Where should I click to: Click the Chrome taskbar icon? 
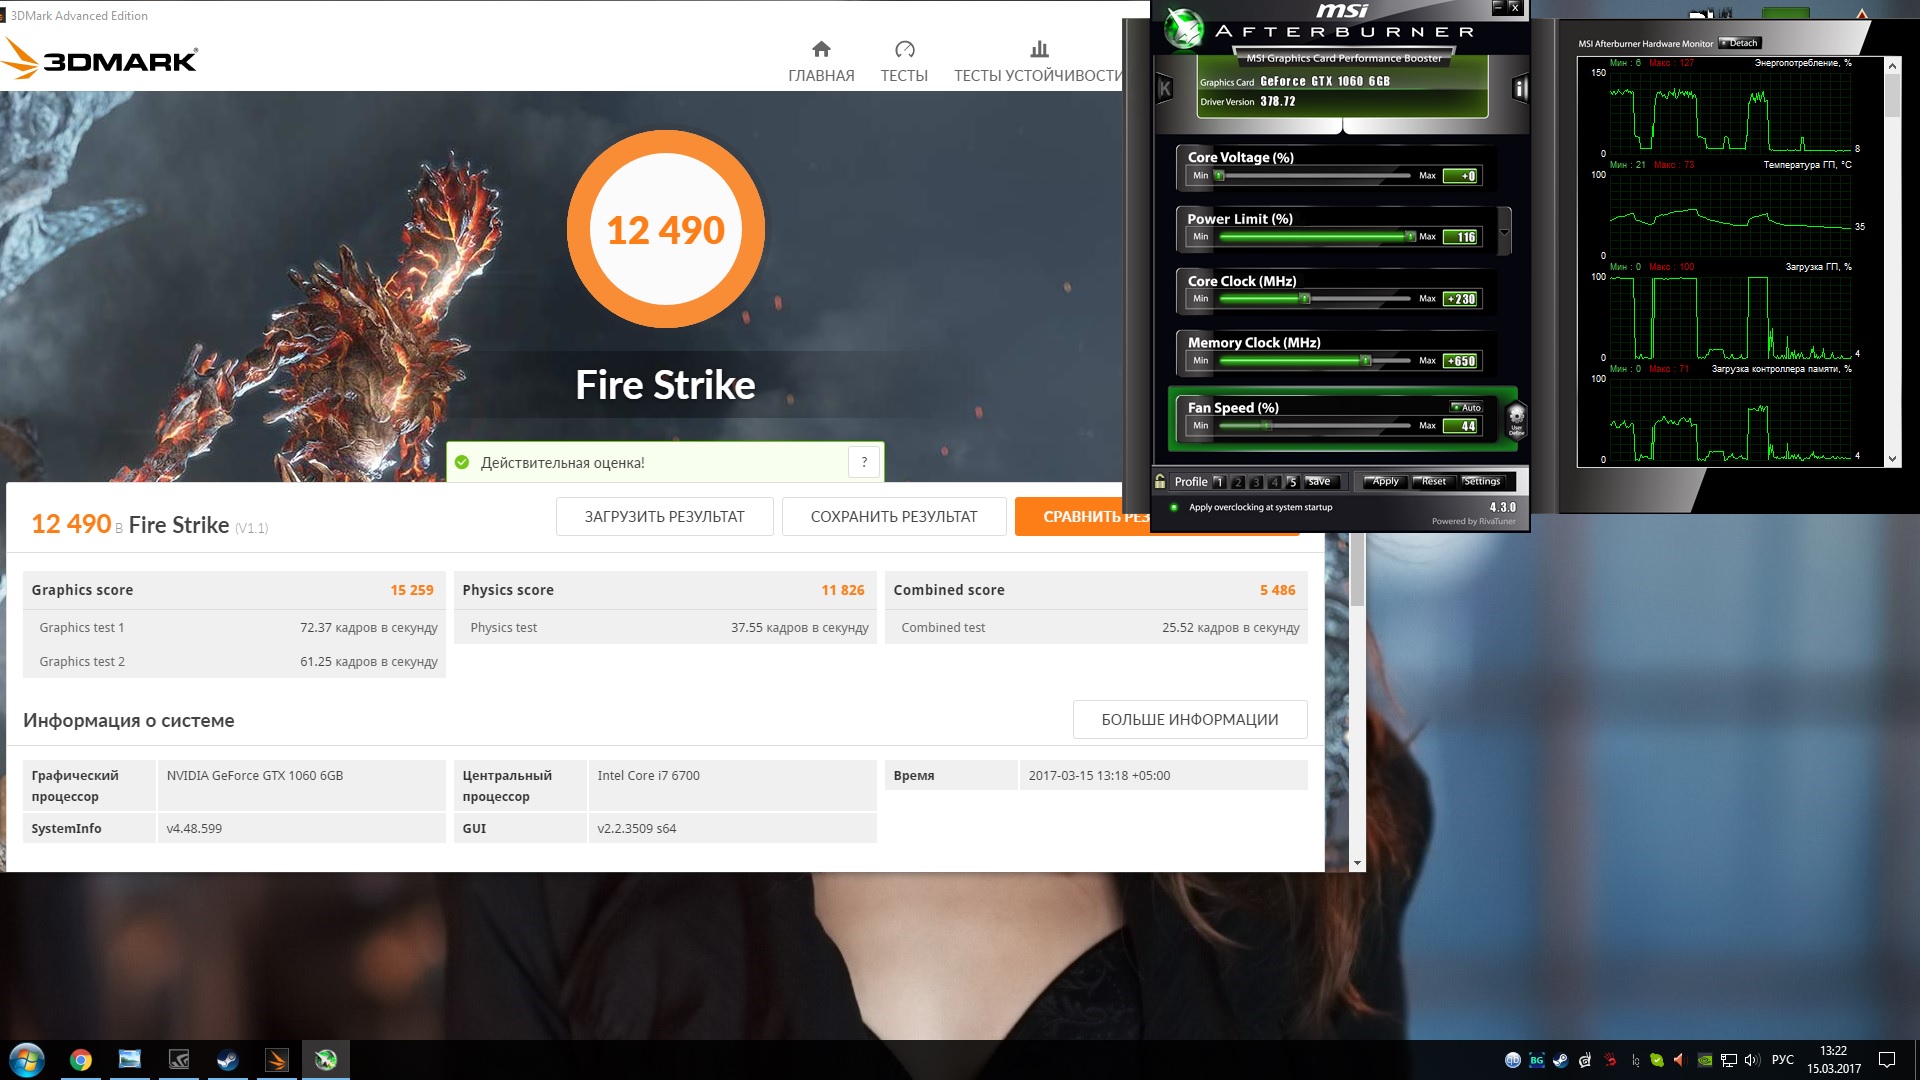(x=81, y=1060)
